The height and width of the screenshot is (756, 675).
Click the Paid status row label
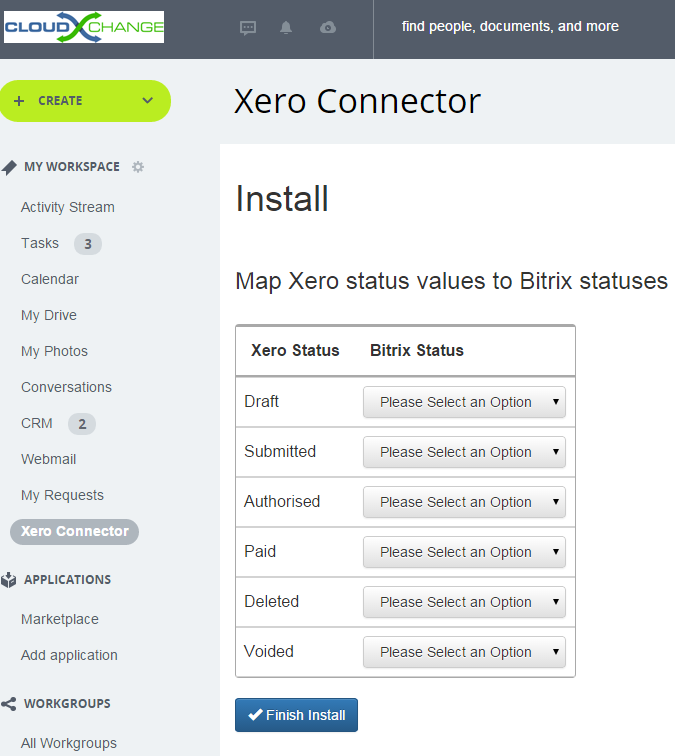(260, 552)
